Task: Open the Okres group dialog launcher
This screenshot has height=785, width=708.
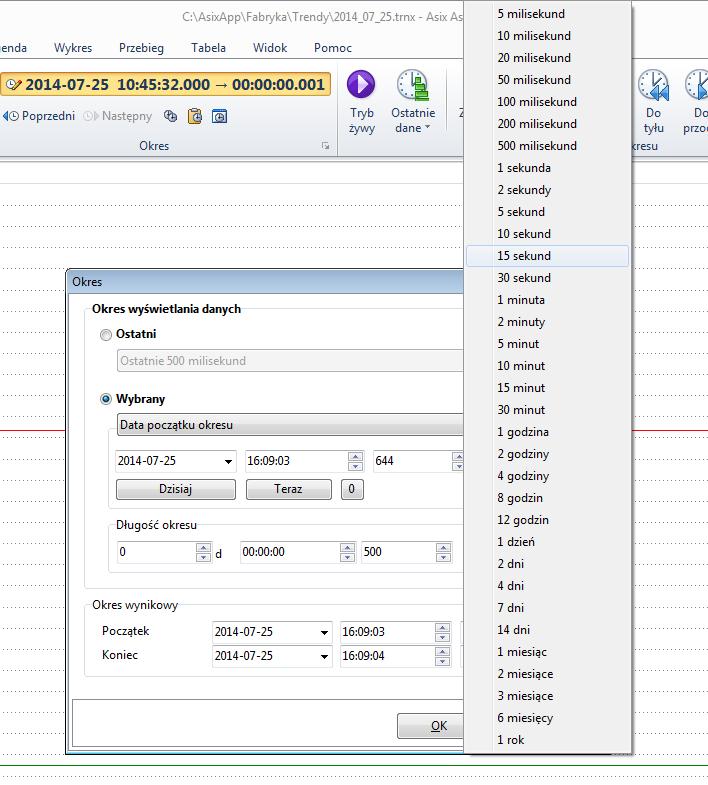Action: (x=325, y=146)
